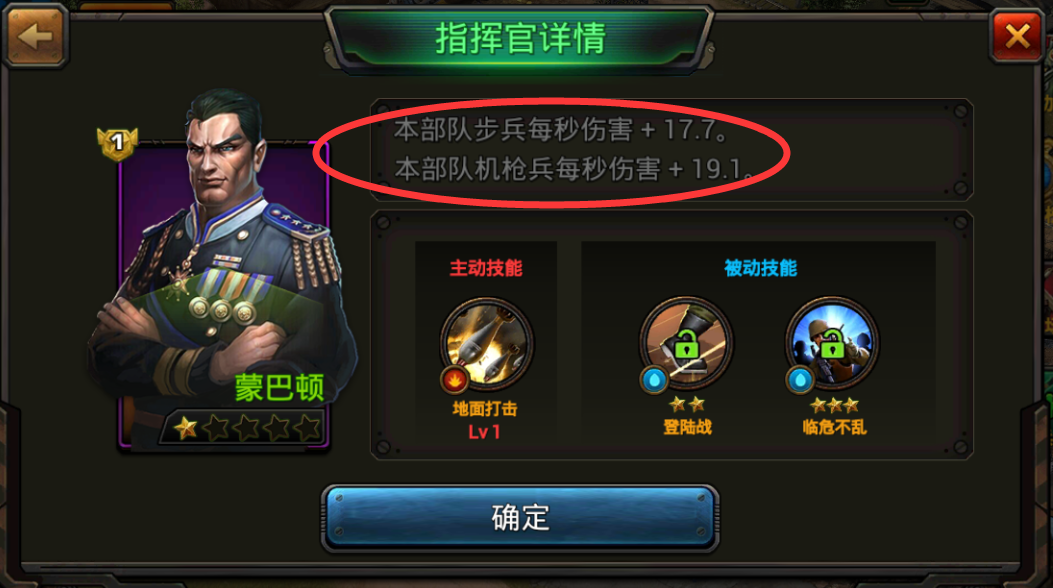Open the locked 临危不乱 passive skill
This screenshot has width=1053, height=588.
click(x=831, y=343)
